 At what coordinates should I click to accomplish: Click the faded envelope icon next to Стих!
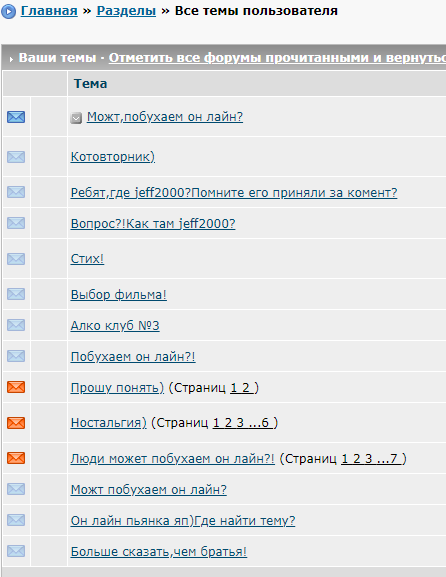(x=16, y=259)
